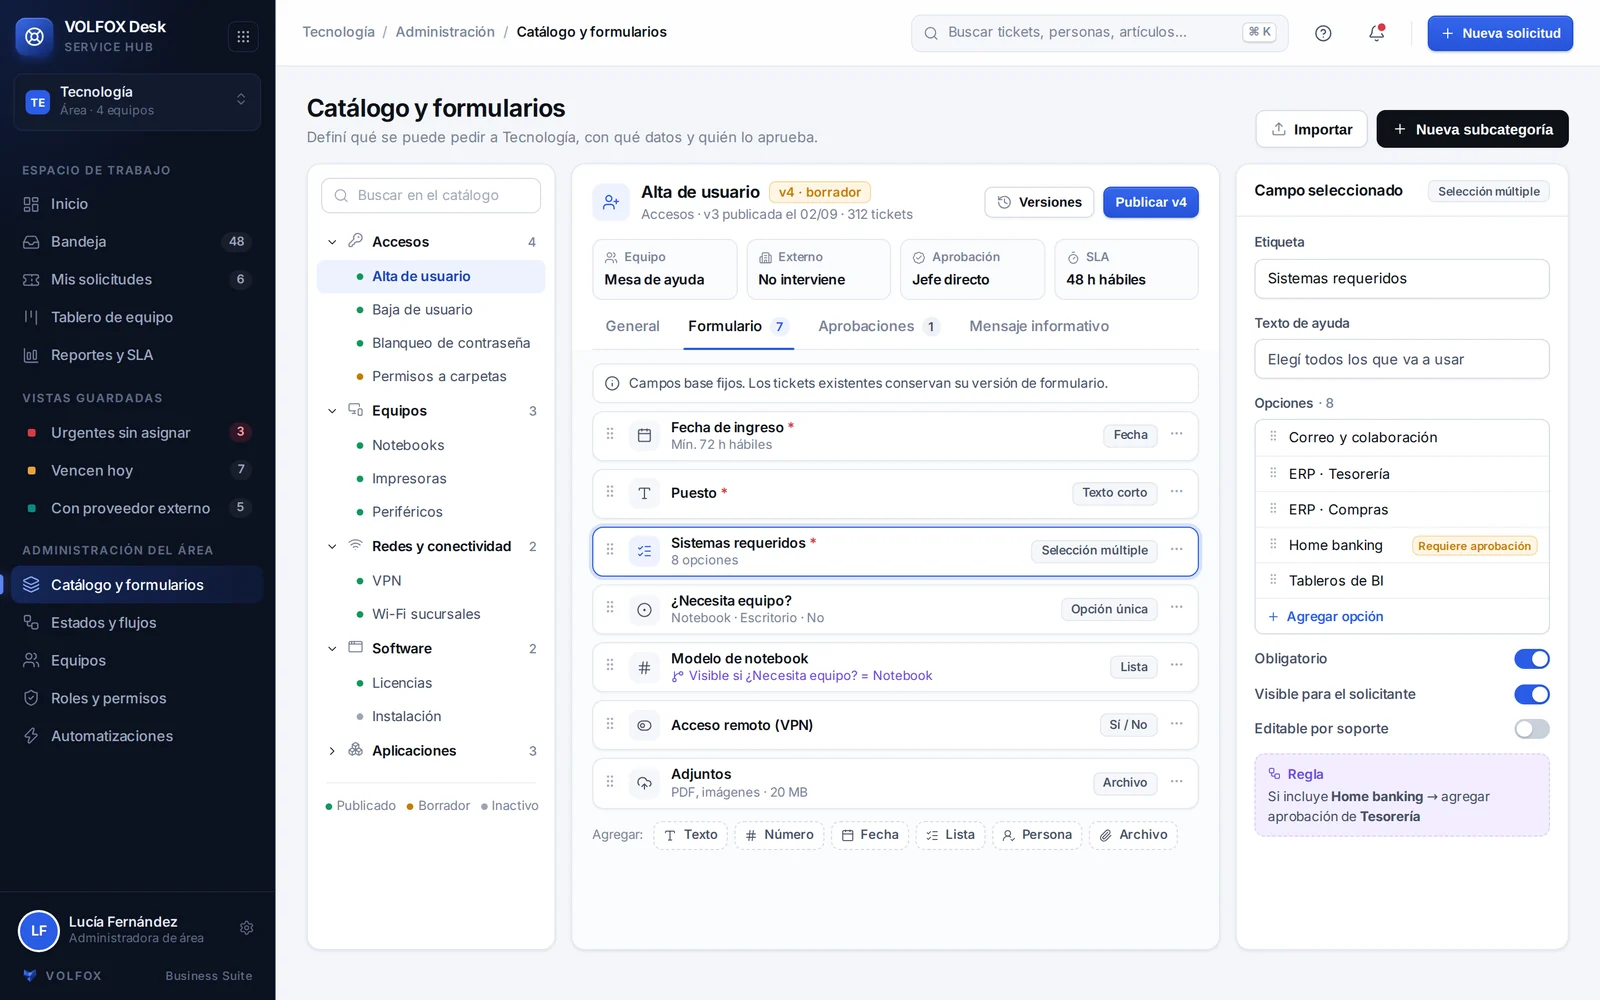This screenshot has height=1000, width=1600.
Task: Collapse the Software category
Action: (332, 649)
